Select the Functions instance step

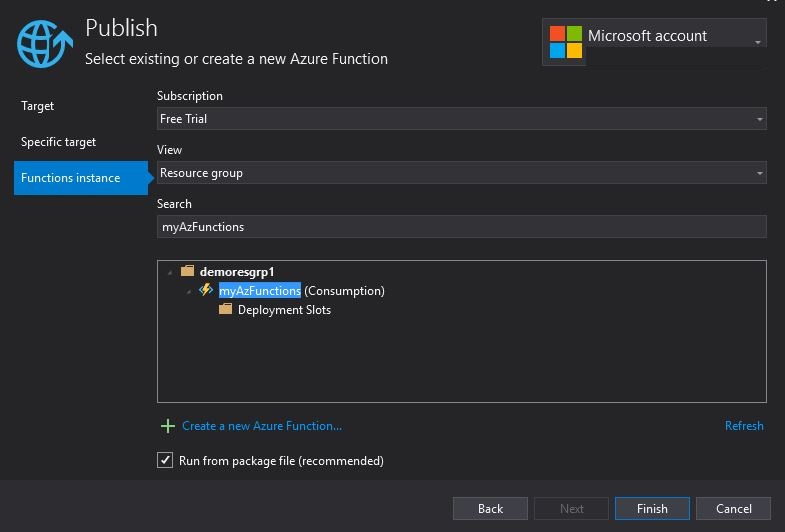tap(71, 178)
